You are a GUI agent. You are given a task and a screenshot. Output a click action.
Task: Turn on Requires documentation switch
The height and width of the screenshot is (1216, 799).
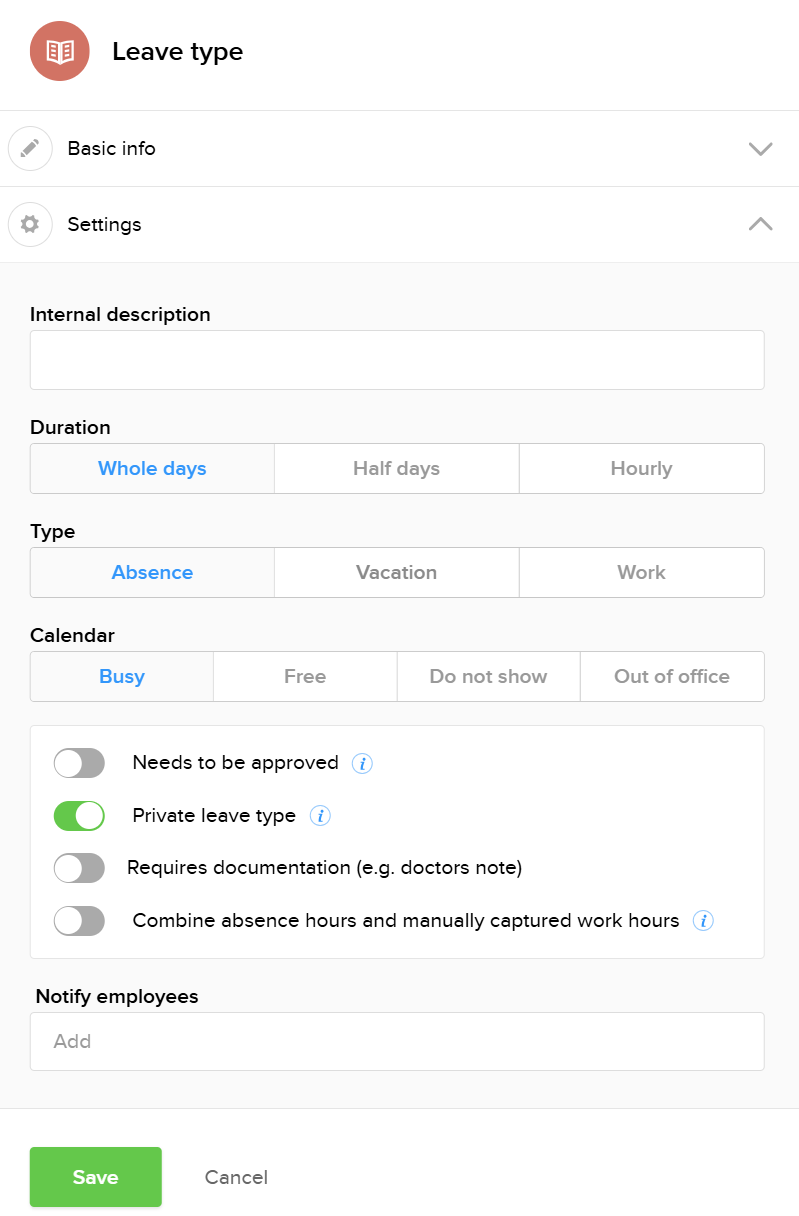click(79, 868)
